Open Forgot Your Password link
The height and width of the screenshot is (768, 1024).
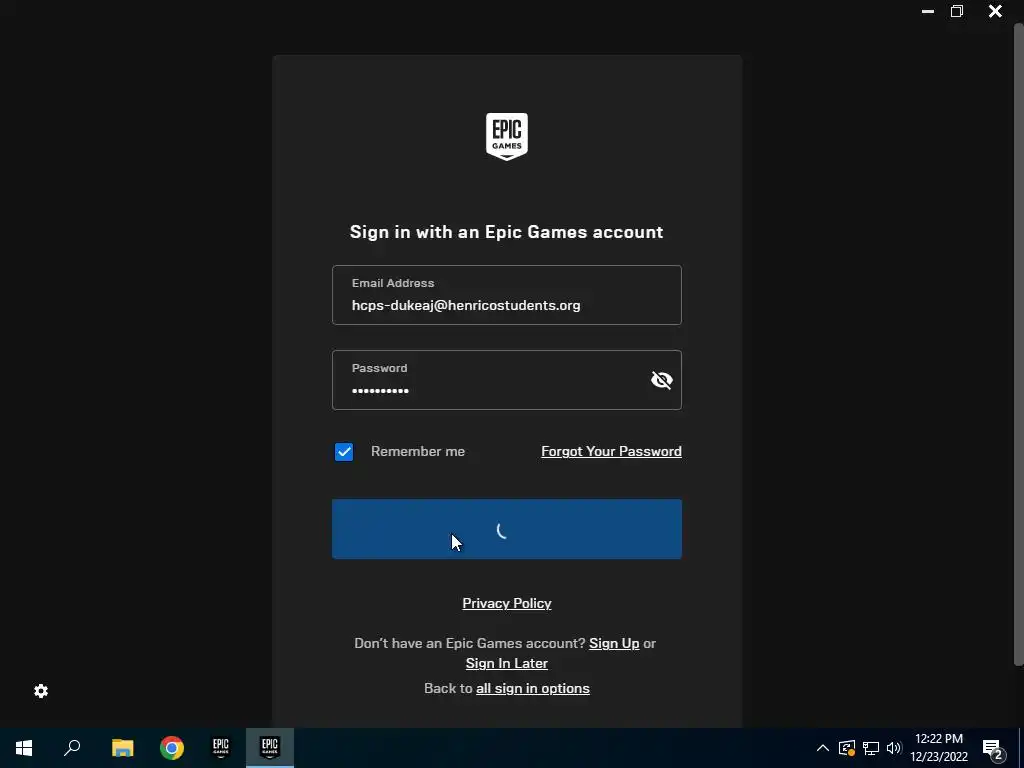[611, 451]
